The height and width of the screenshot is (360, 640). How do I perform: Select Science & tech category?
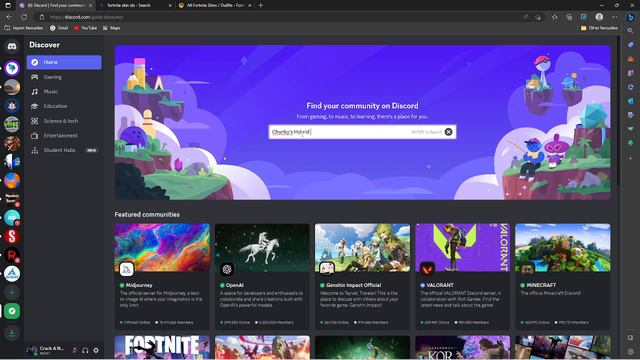click(64, 121)
